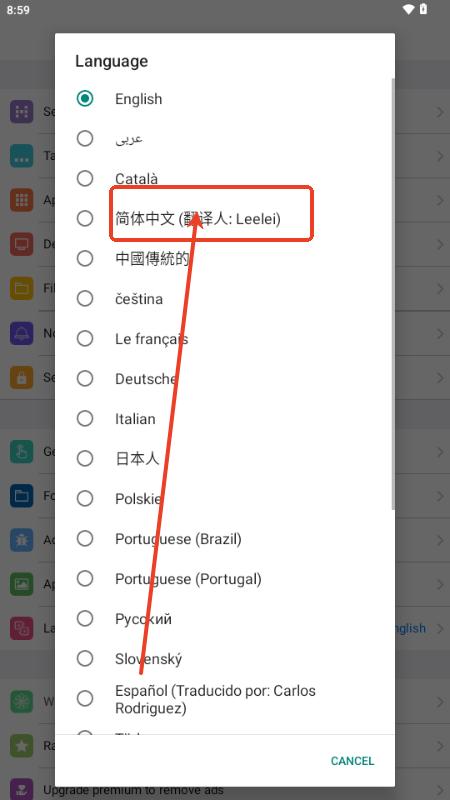450x800 pixels.
Task: Dismiss dialog with CANCEL button
Action: point(352,761)
